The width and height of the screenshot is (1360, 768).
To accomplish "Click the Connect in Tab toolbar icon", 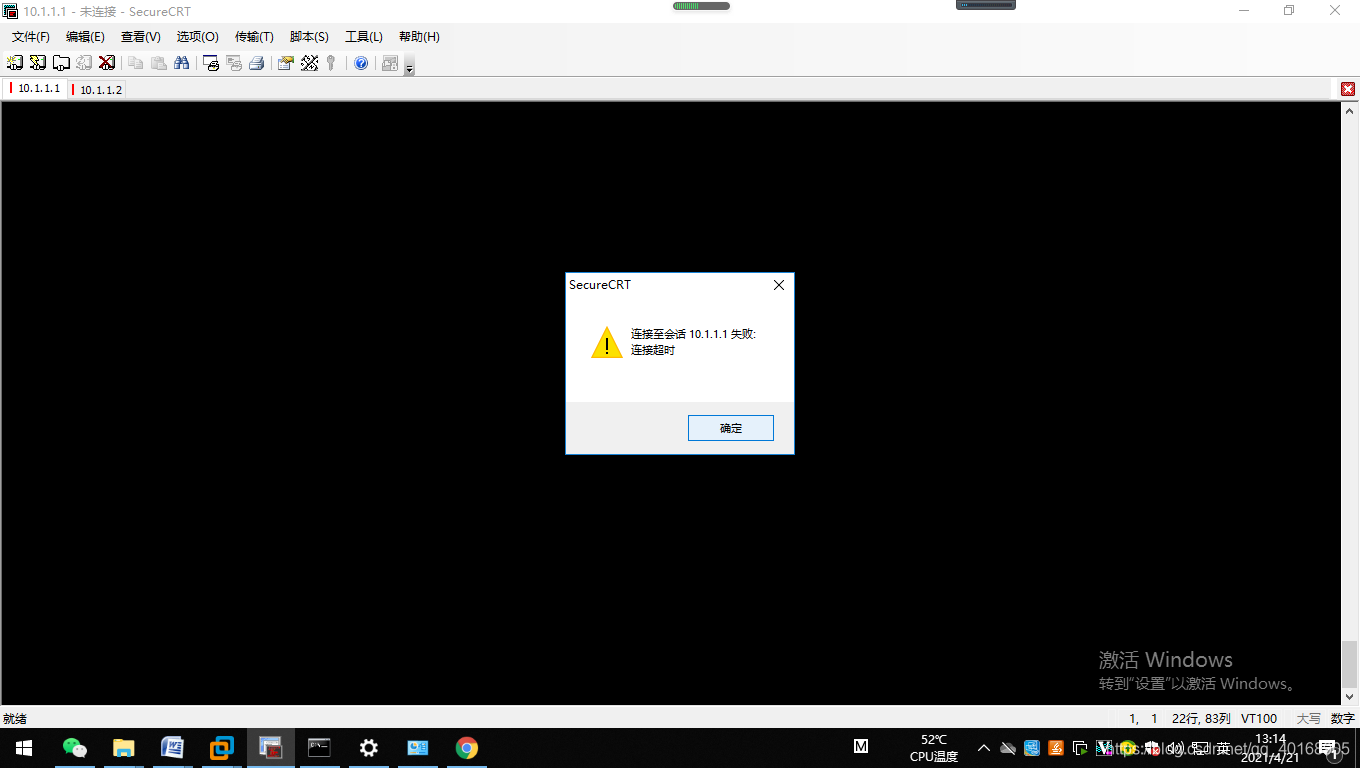I will (x=61, y=63).
